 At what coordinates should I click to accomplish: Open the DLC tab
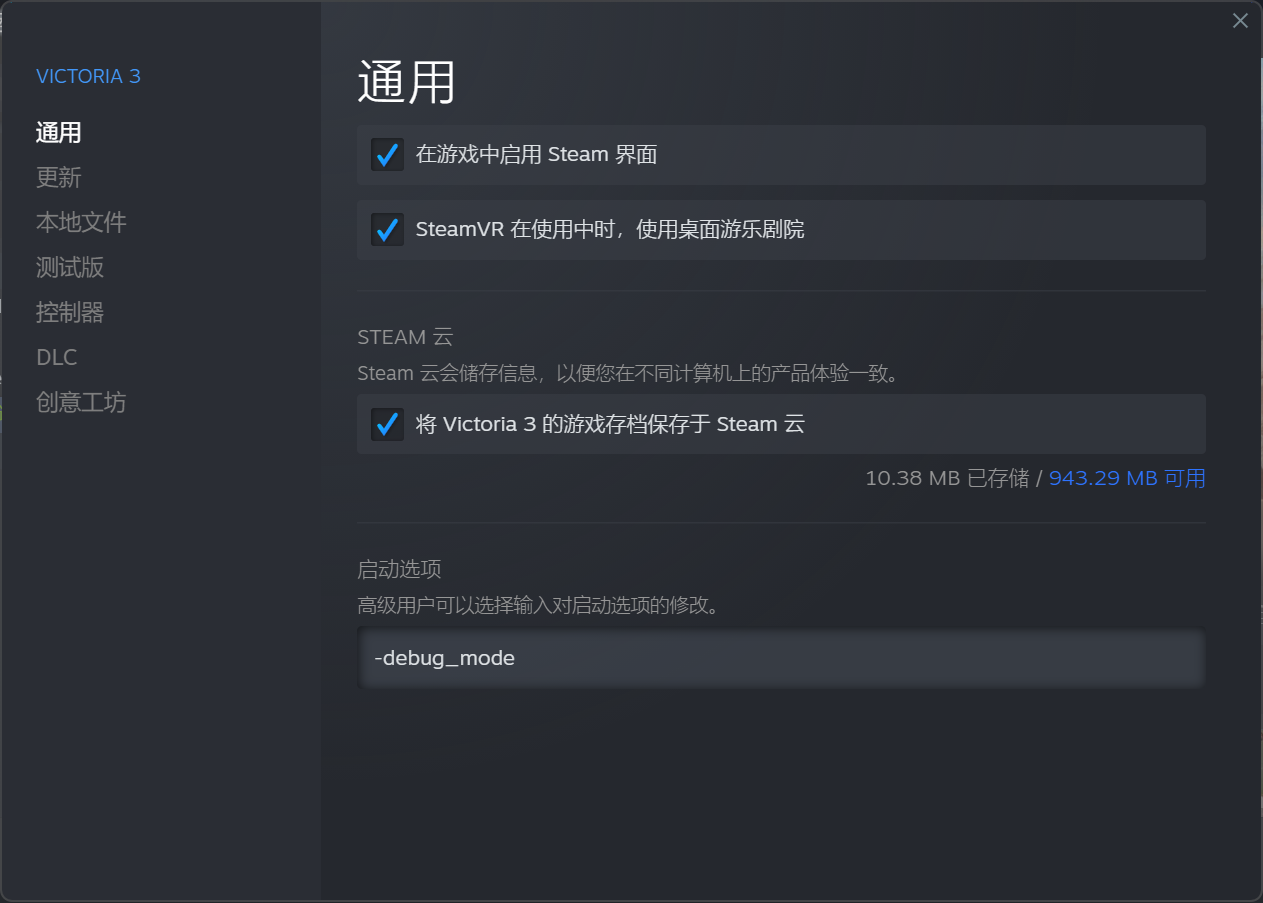(57, 357)
